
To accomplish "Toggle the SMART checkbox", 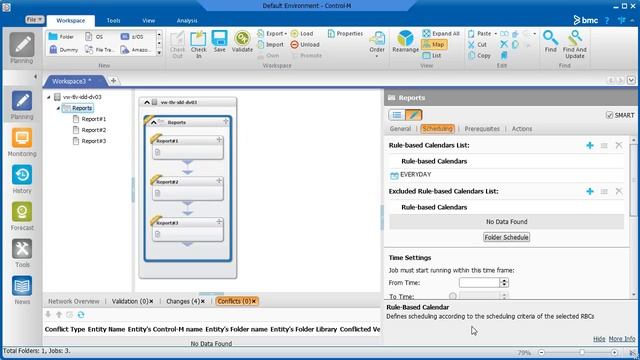I will [609, 116].
